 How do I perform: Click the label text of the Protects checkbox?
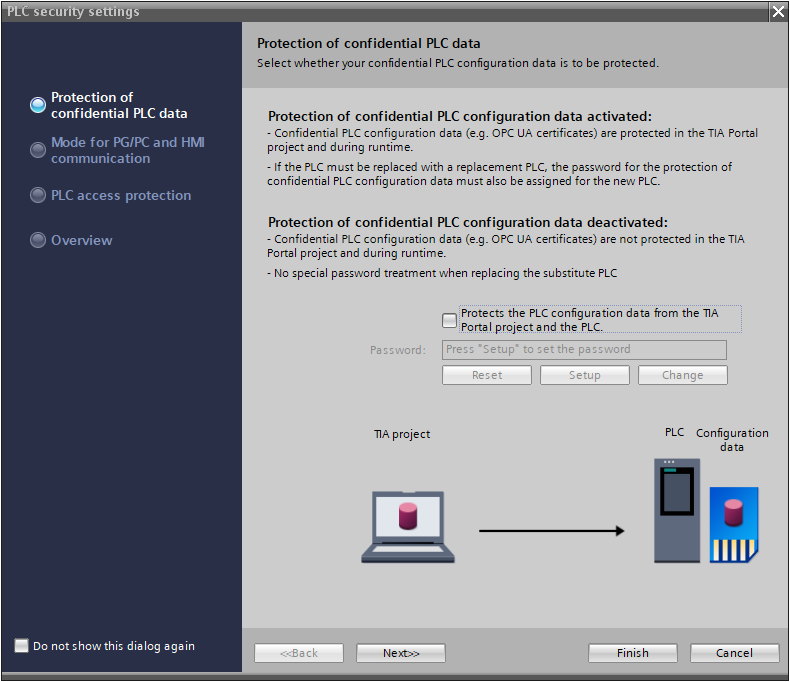(x=589, y=320)
